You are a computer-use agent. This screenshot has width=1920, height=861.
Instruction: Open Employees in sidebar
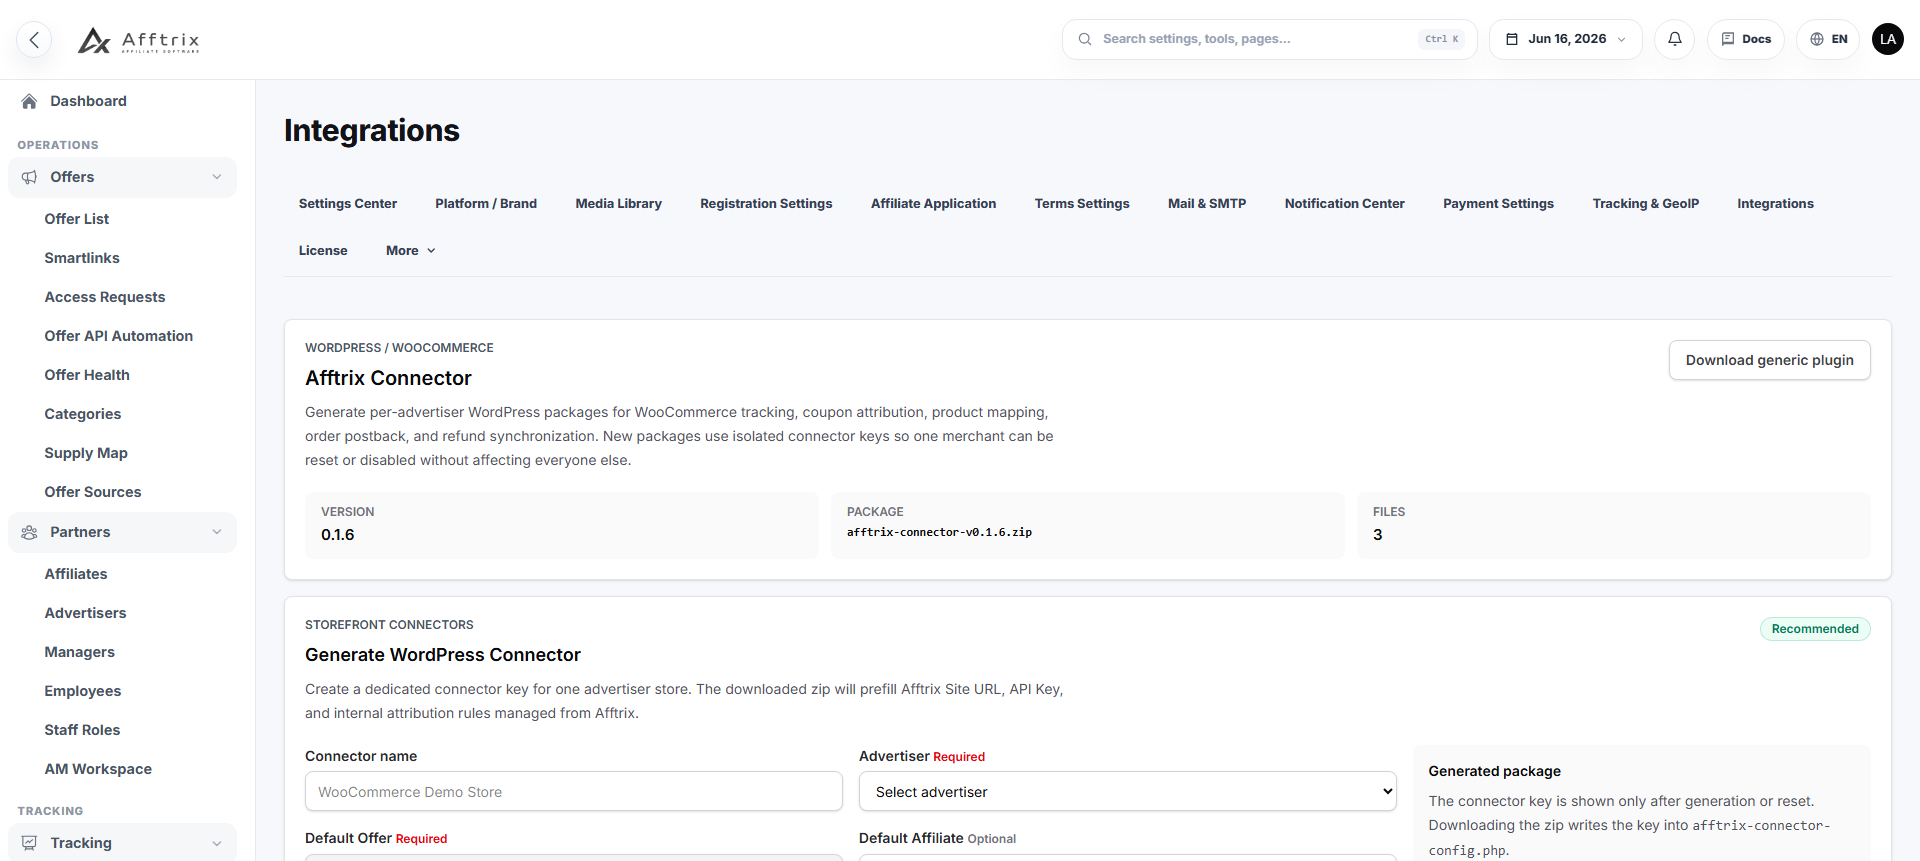click(83, 691)
